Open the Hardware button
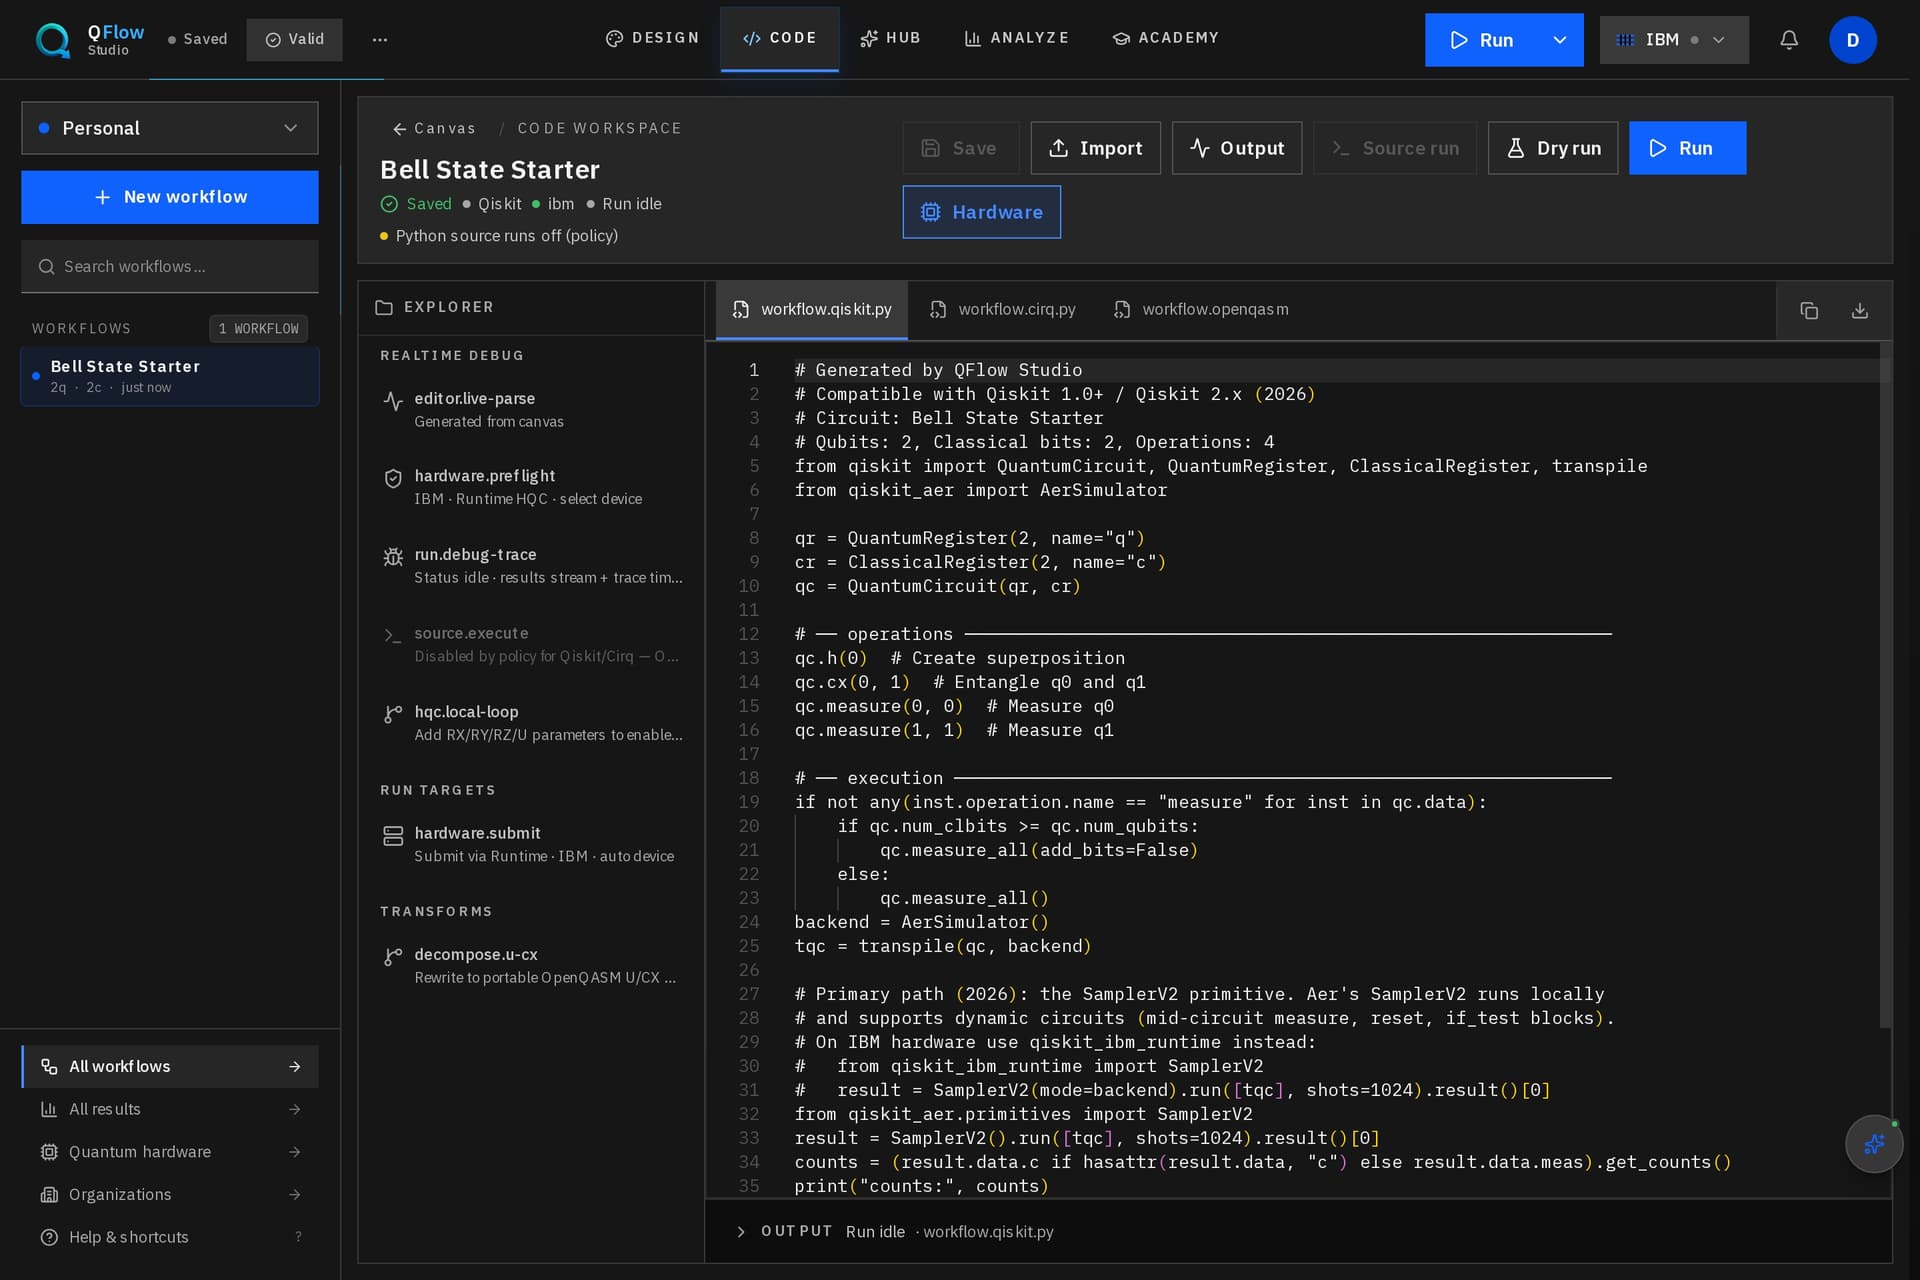Screen dimensions: 1920x1280 click(x=981, y=212)
